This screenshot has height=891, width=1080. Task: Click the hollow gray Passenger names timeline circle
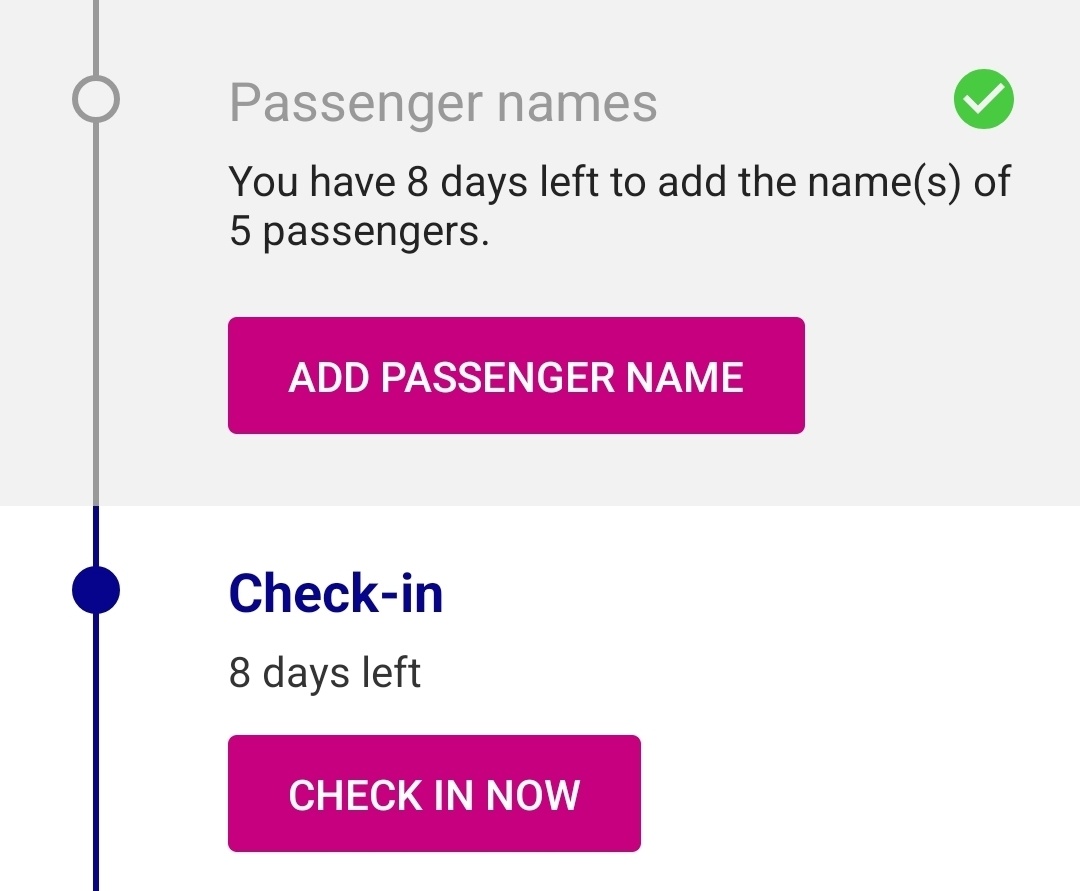click(x=96, y=100)
